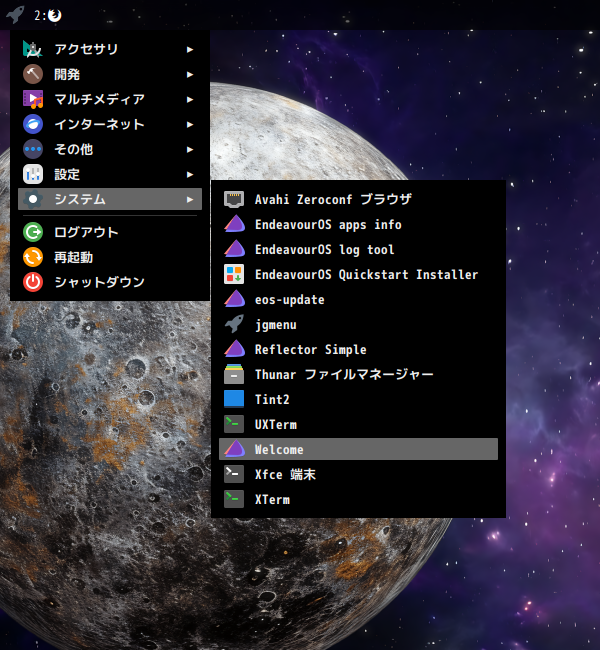Viewport: 600px width, 650px height.
Task: Click the EndeavourOS log tool logo icon
Action: click(x=234, y=249)
